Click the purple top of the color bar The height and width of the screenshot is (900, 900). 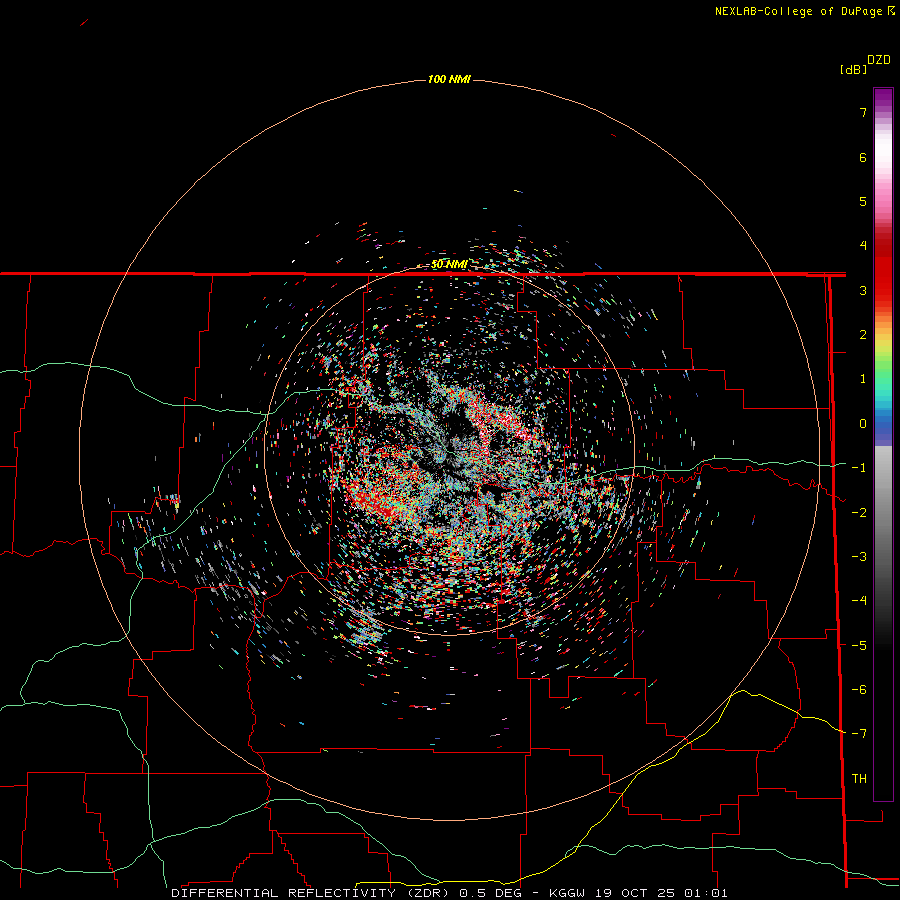tap(883, 98)
